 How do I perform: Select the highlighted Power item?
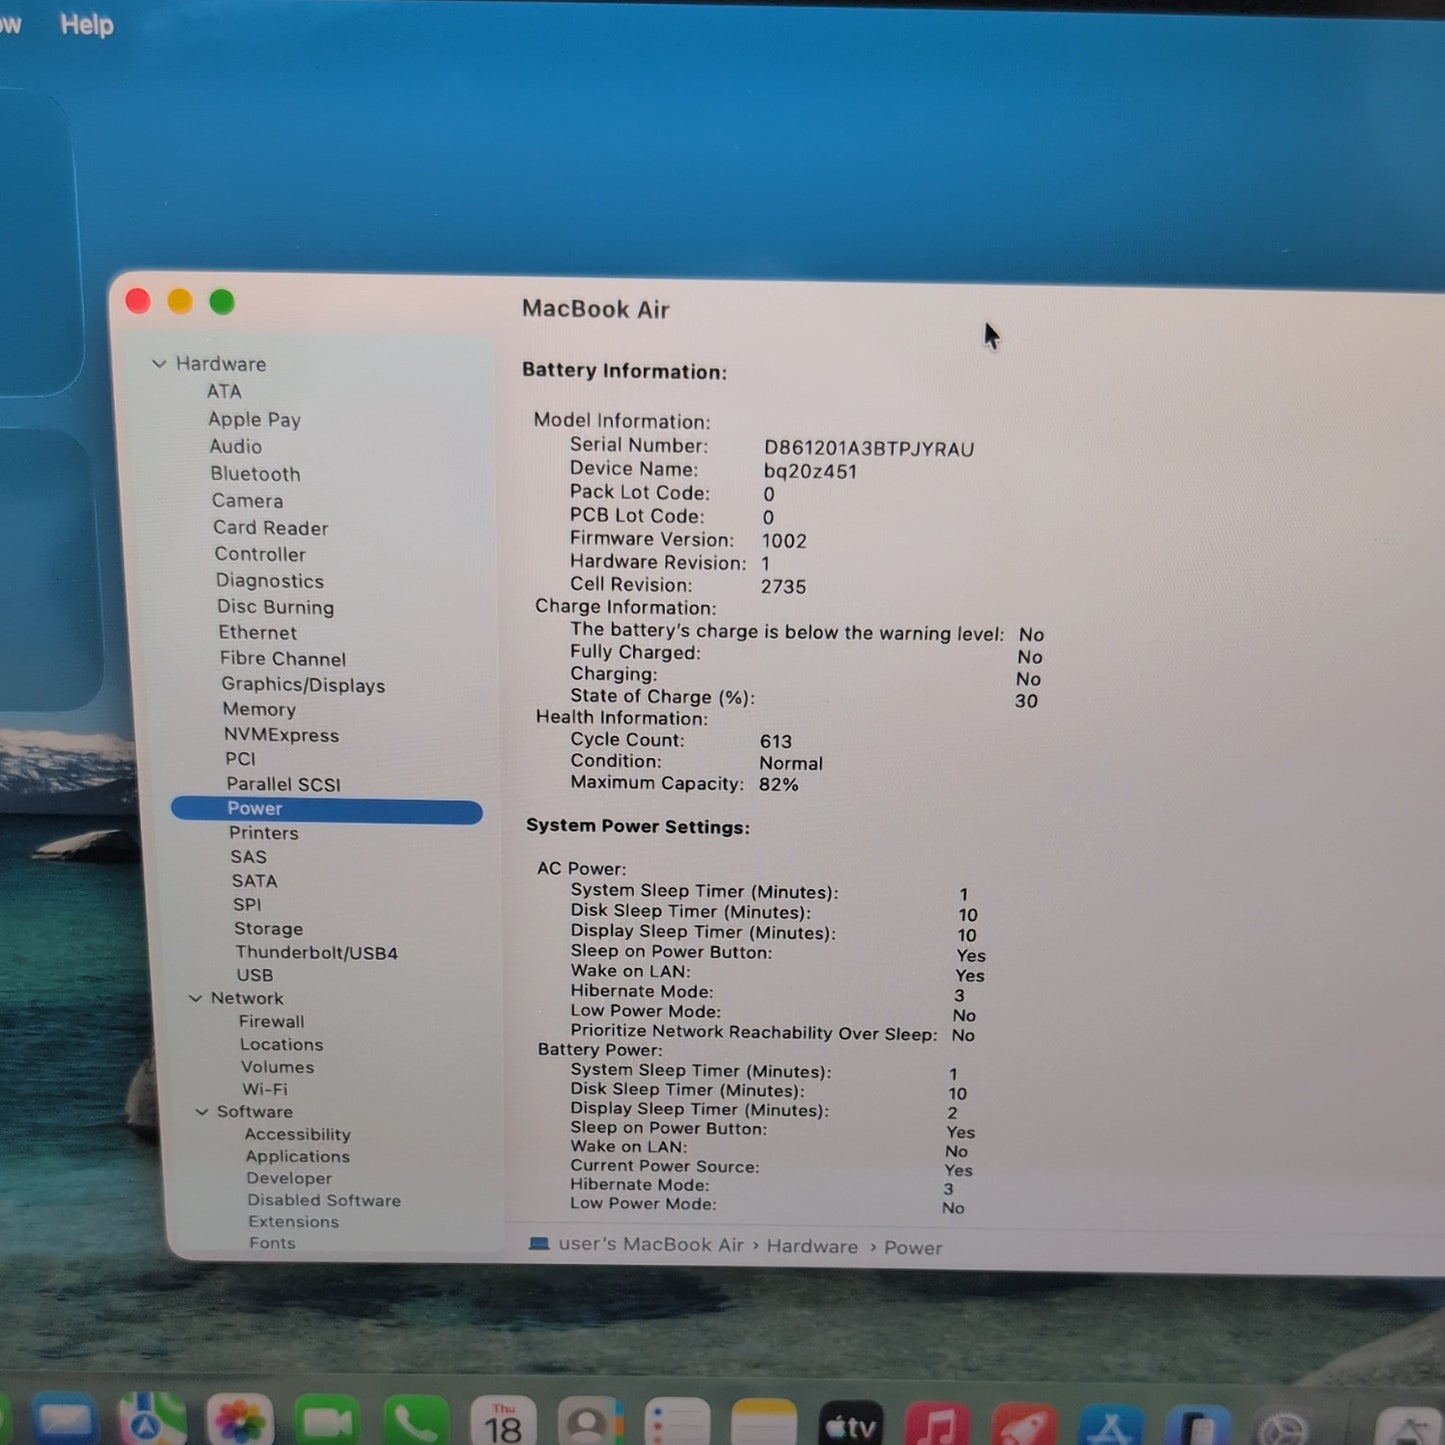(326, 809)
